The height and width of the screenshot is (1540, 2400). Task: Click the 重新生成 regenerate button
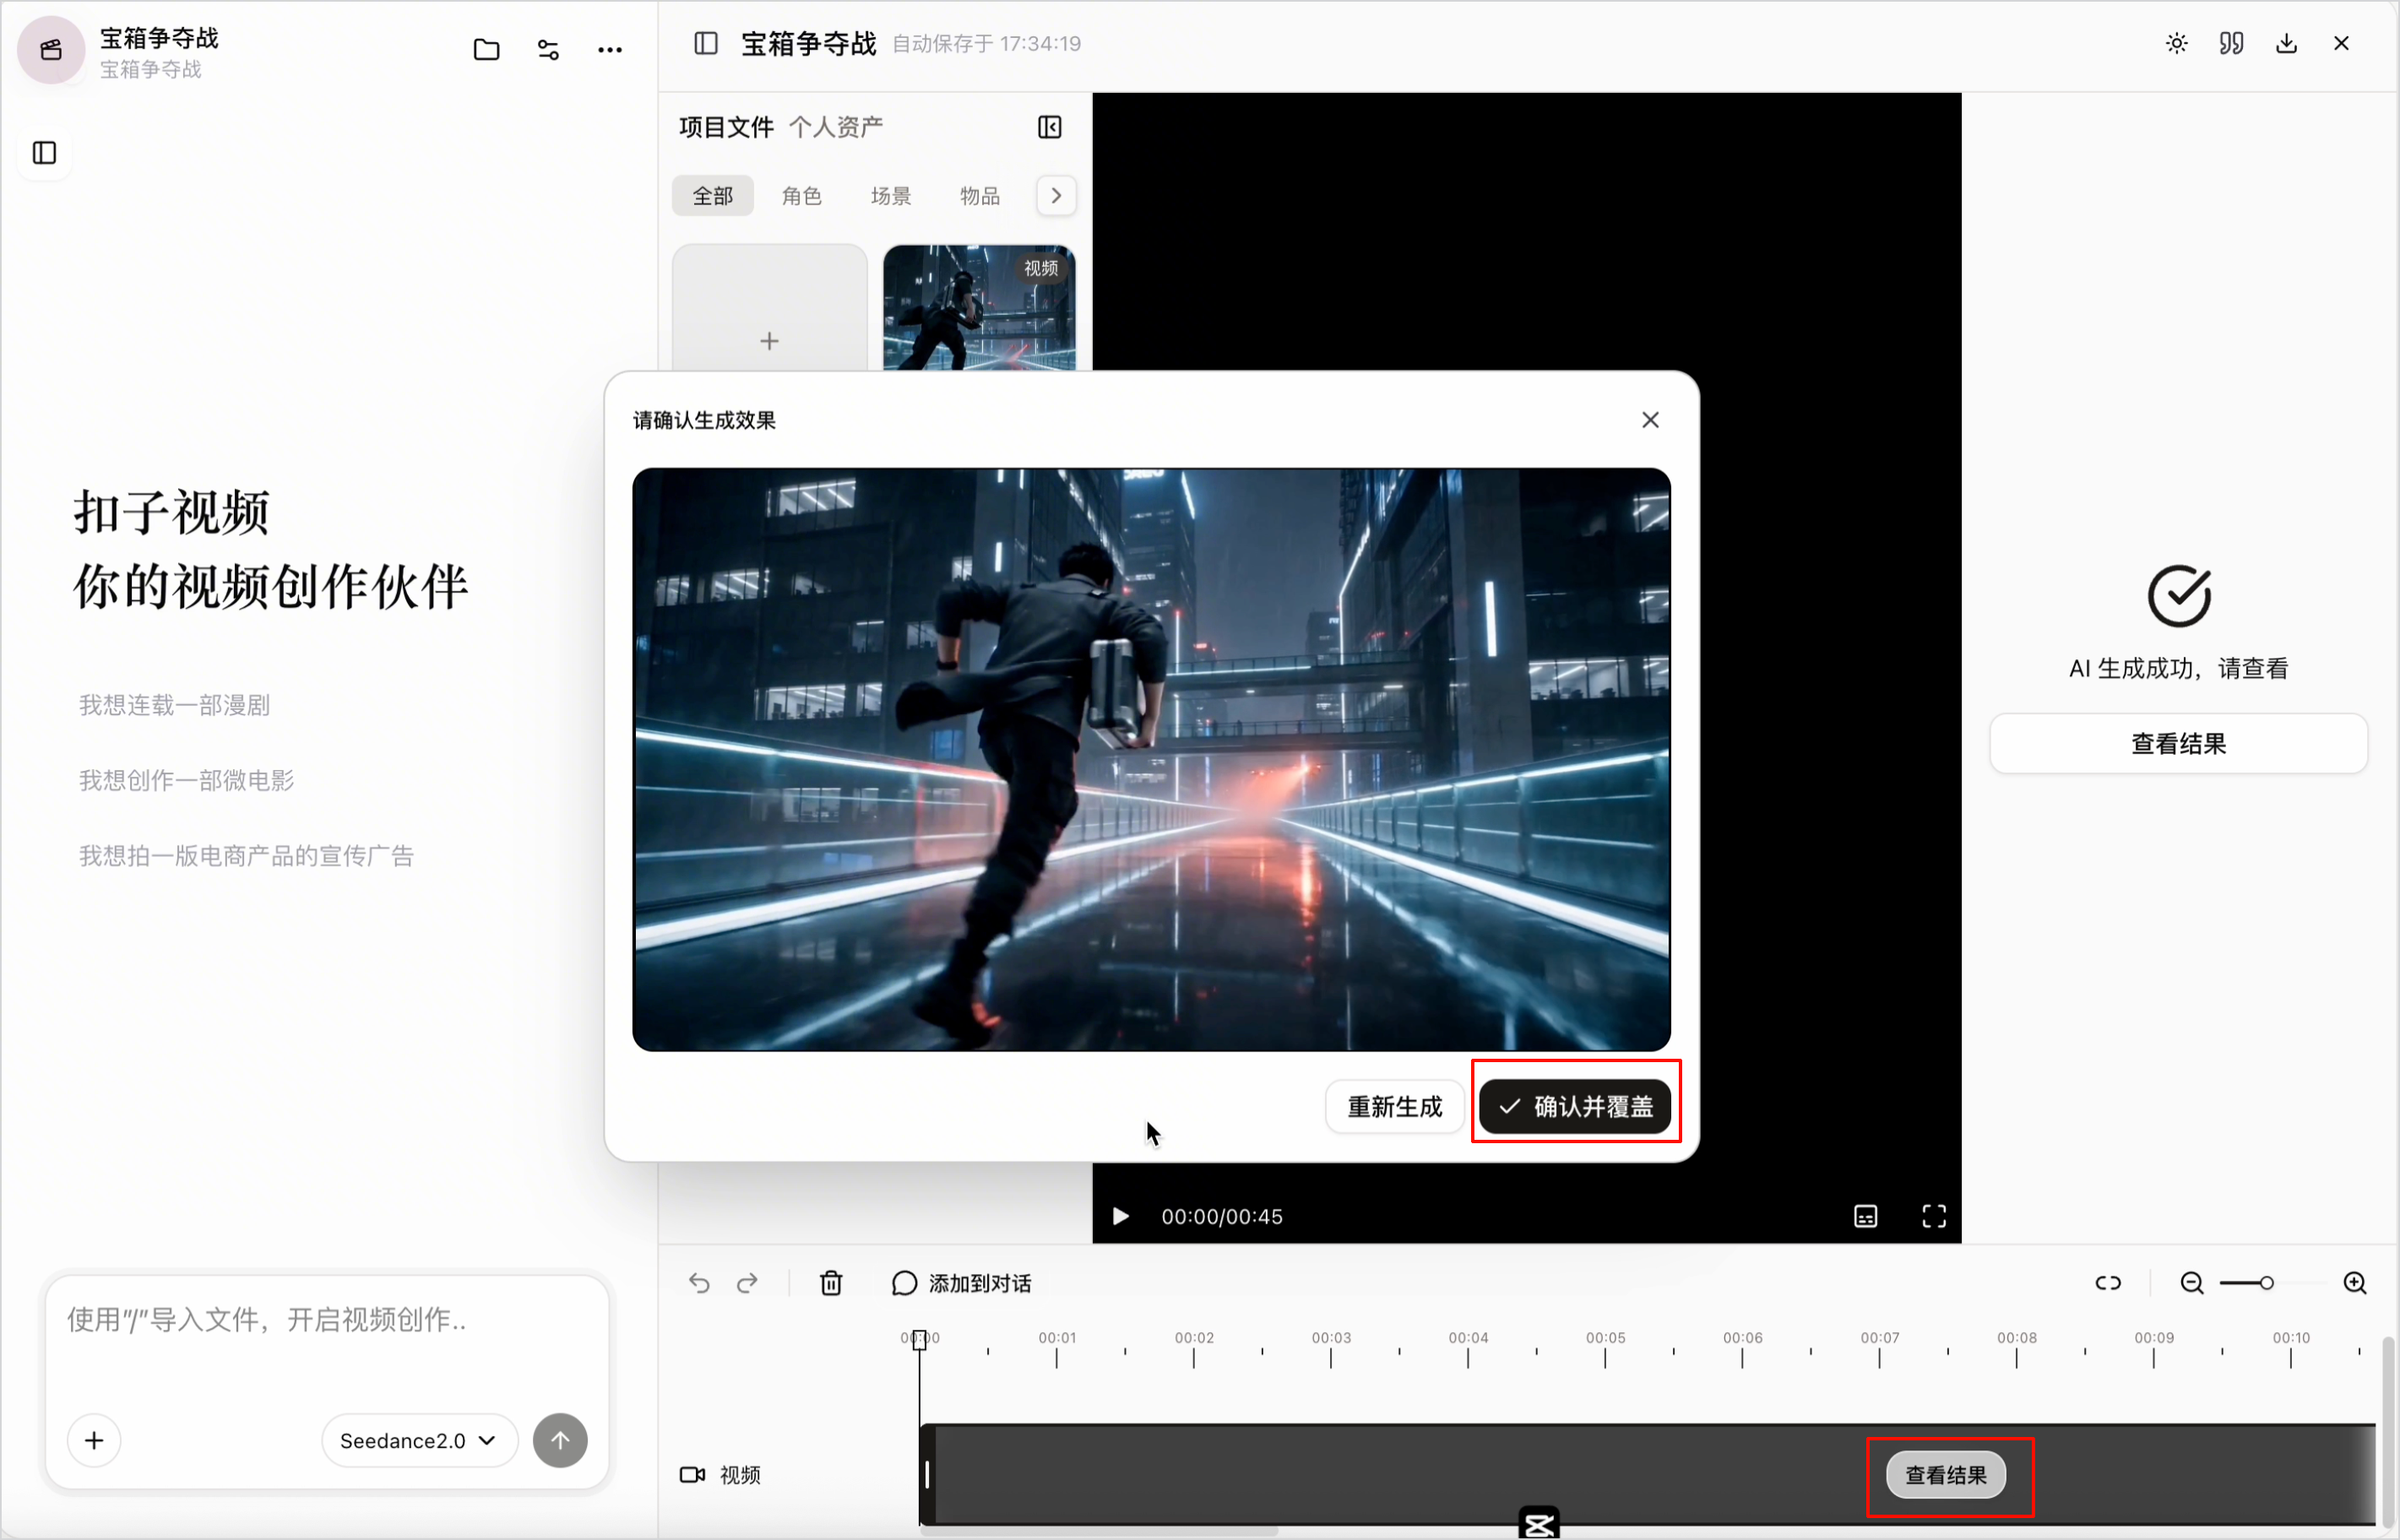click(x=1395, y=1107)
